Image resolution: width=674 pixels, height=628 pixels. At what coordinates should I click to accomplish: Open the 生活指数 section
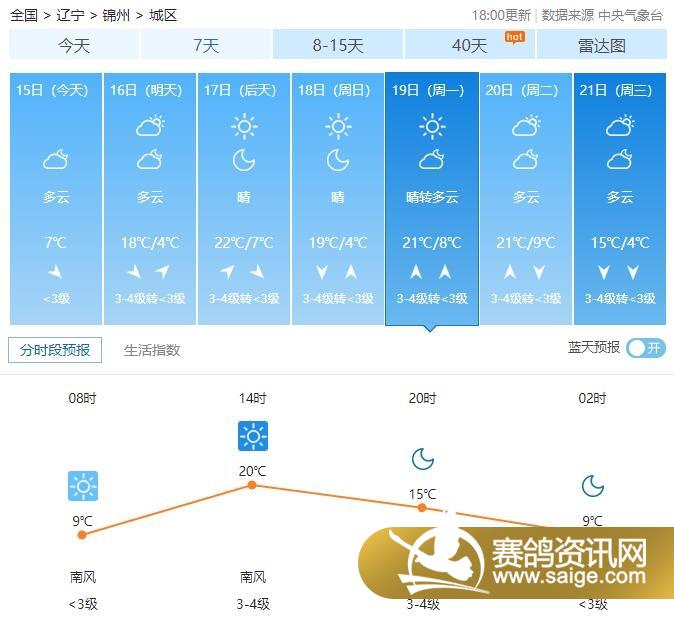click(x=152, y=350)
